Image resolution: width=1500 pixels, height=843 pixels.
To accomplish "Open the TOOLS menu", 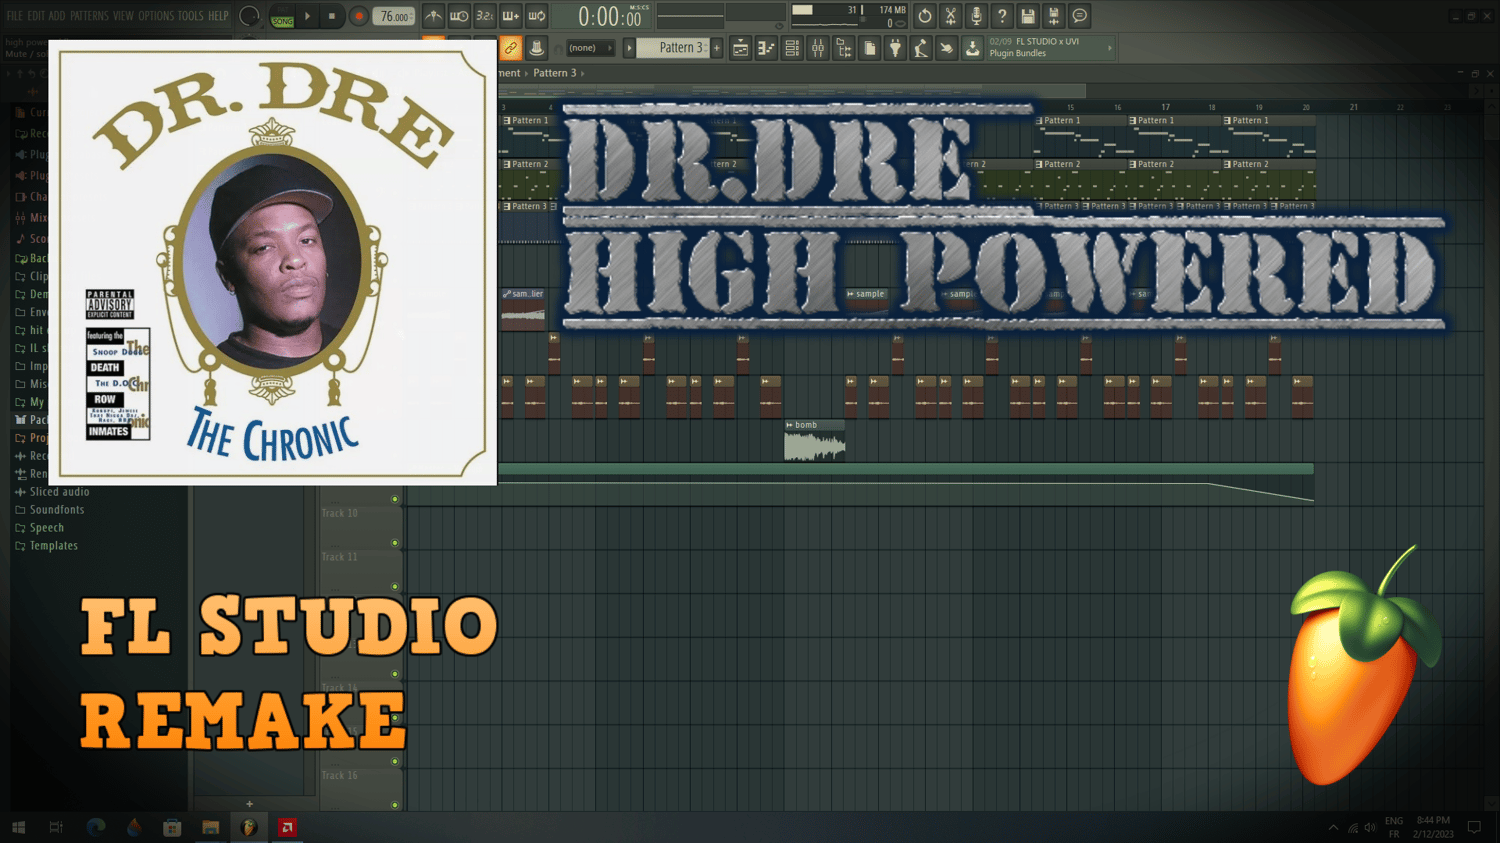I will (190, 16).
